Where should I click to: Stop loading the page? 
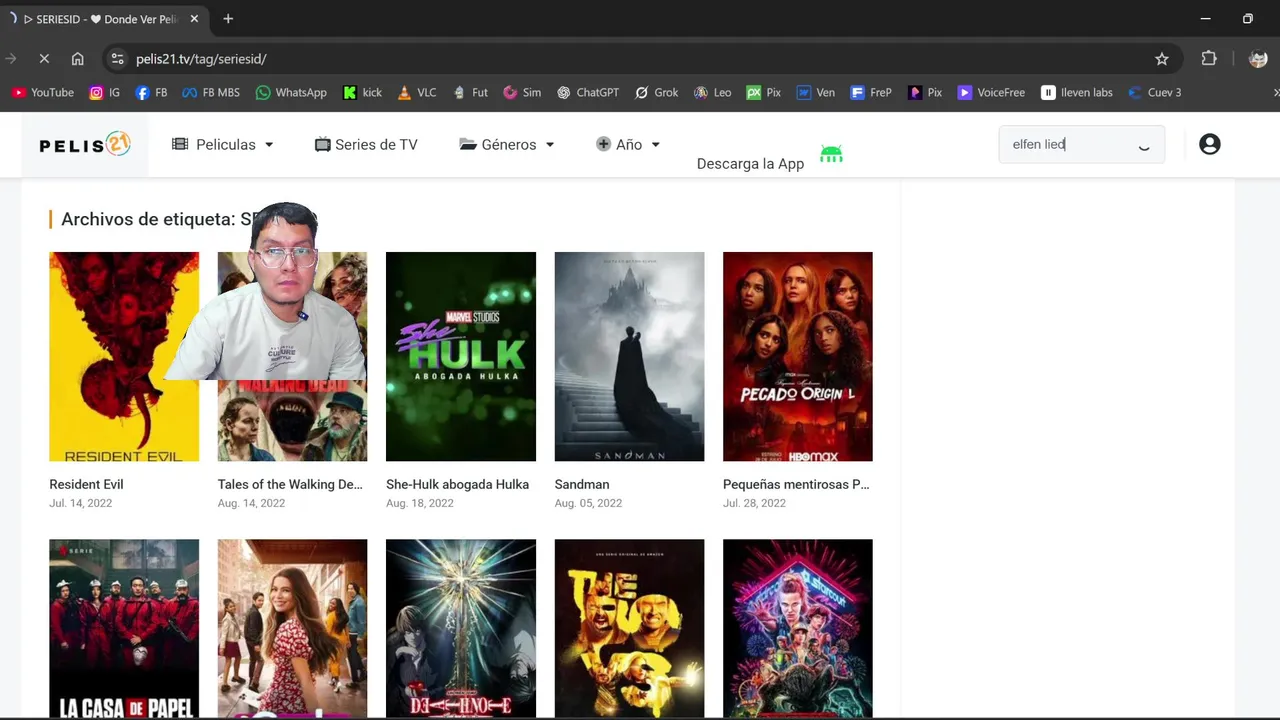coord(44,59)
